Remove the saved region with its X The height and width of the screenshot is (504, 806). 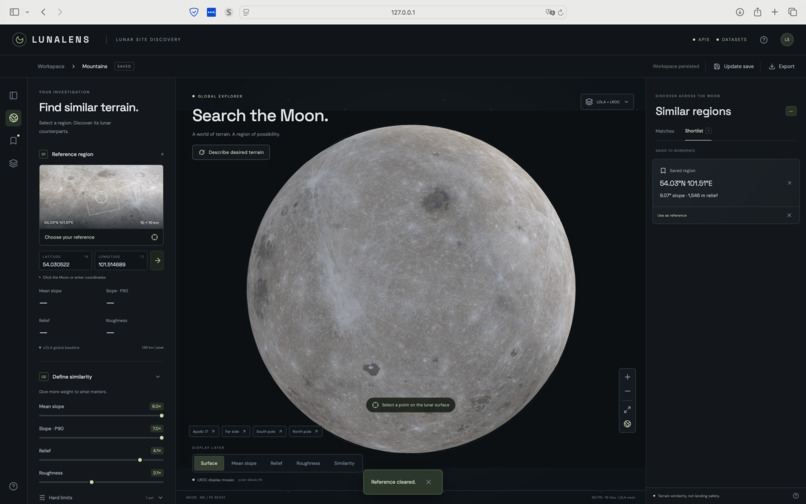click(789, 215)
